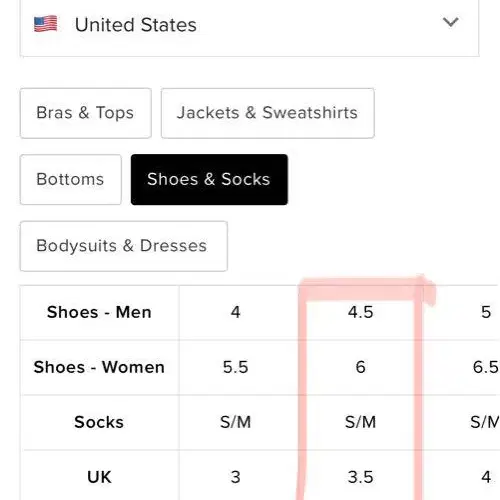Click the Shoes - Men row header

tap(99, 313)
